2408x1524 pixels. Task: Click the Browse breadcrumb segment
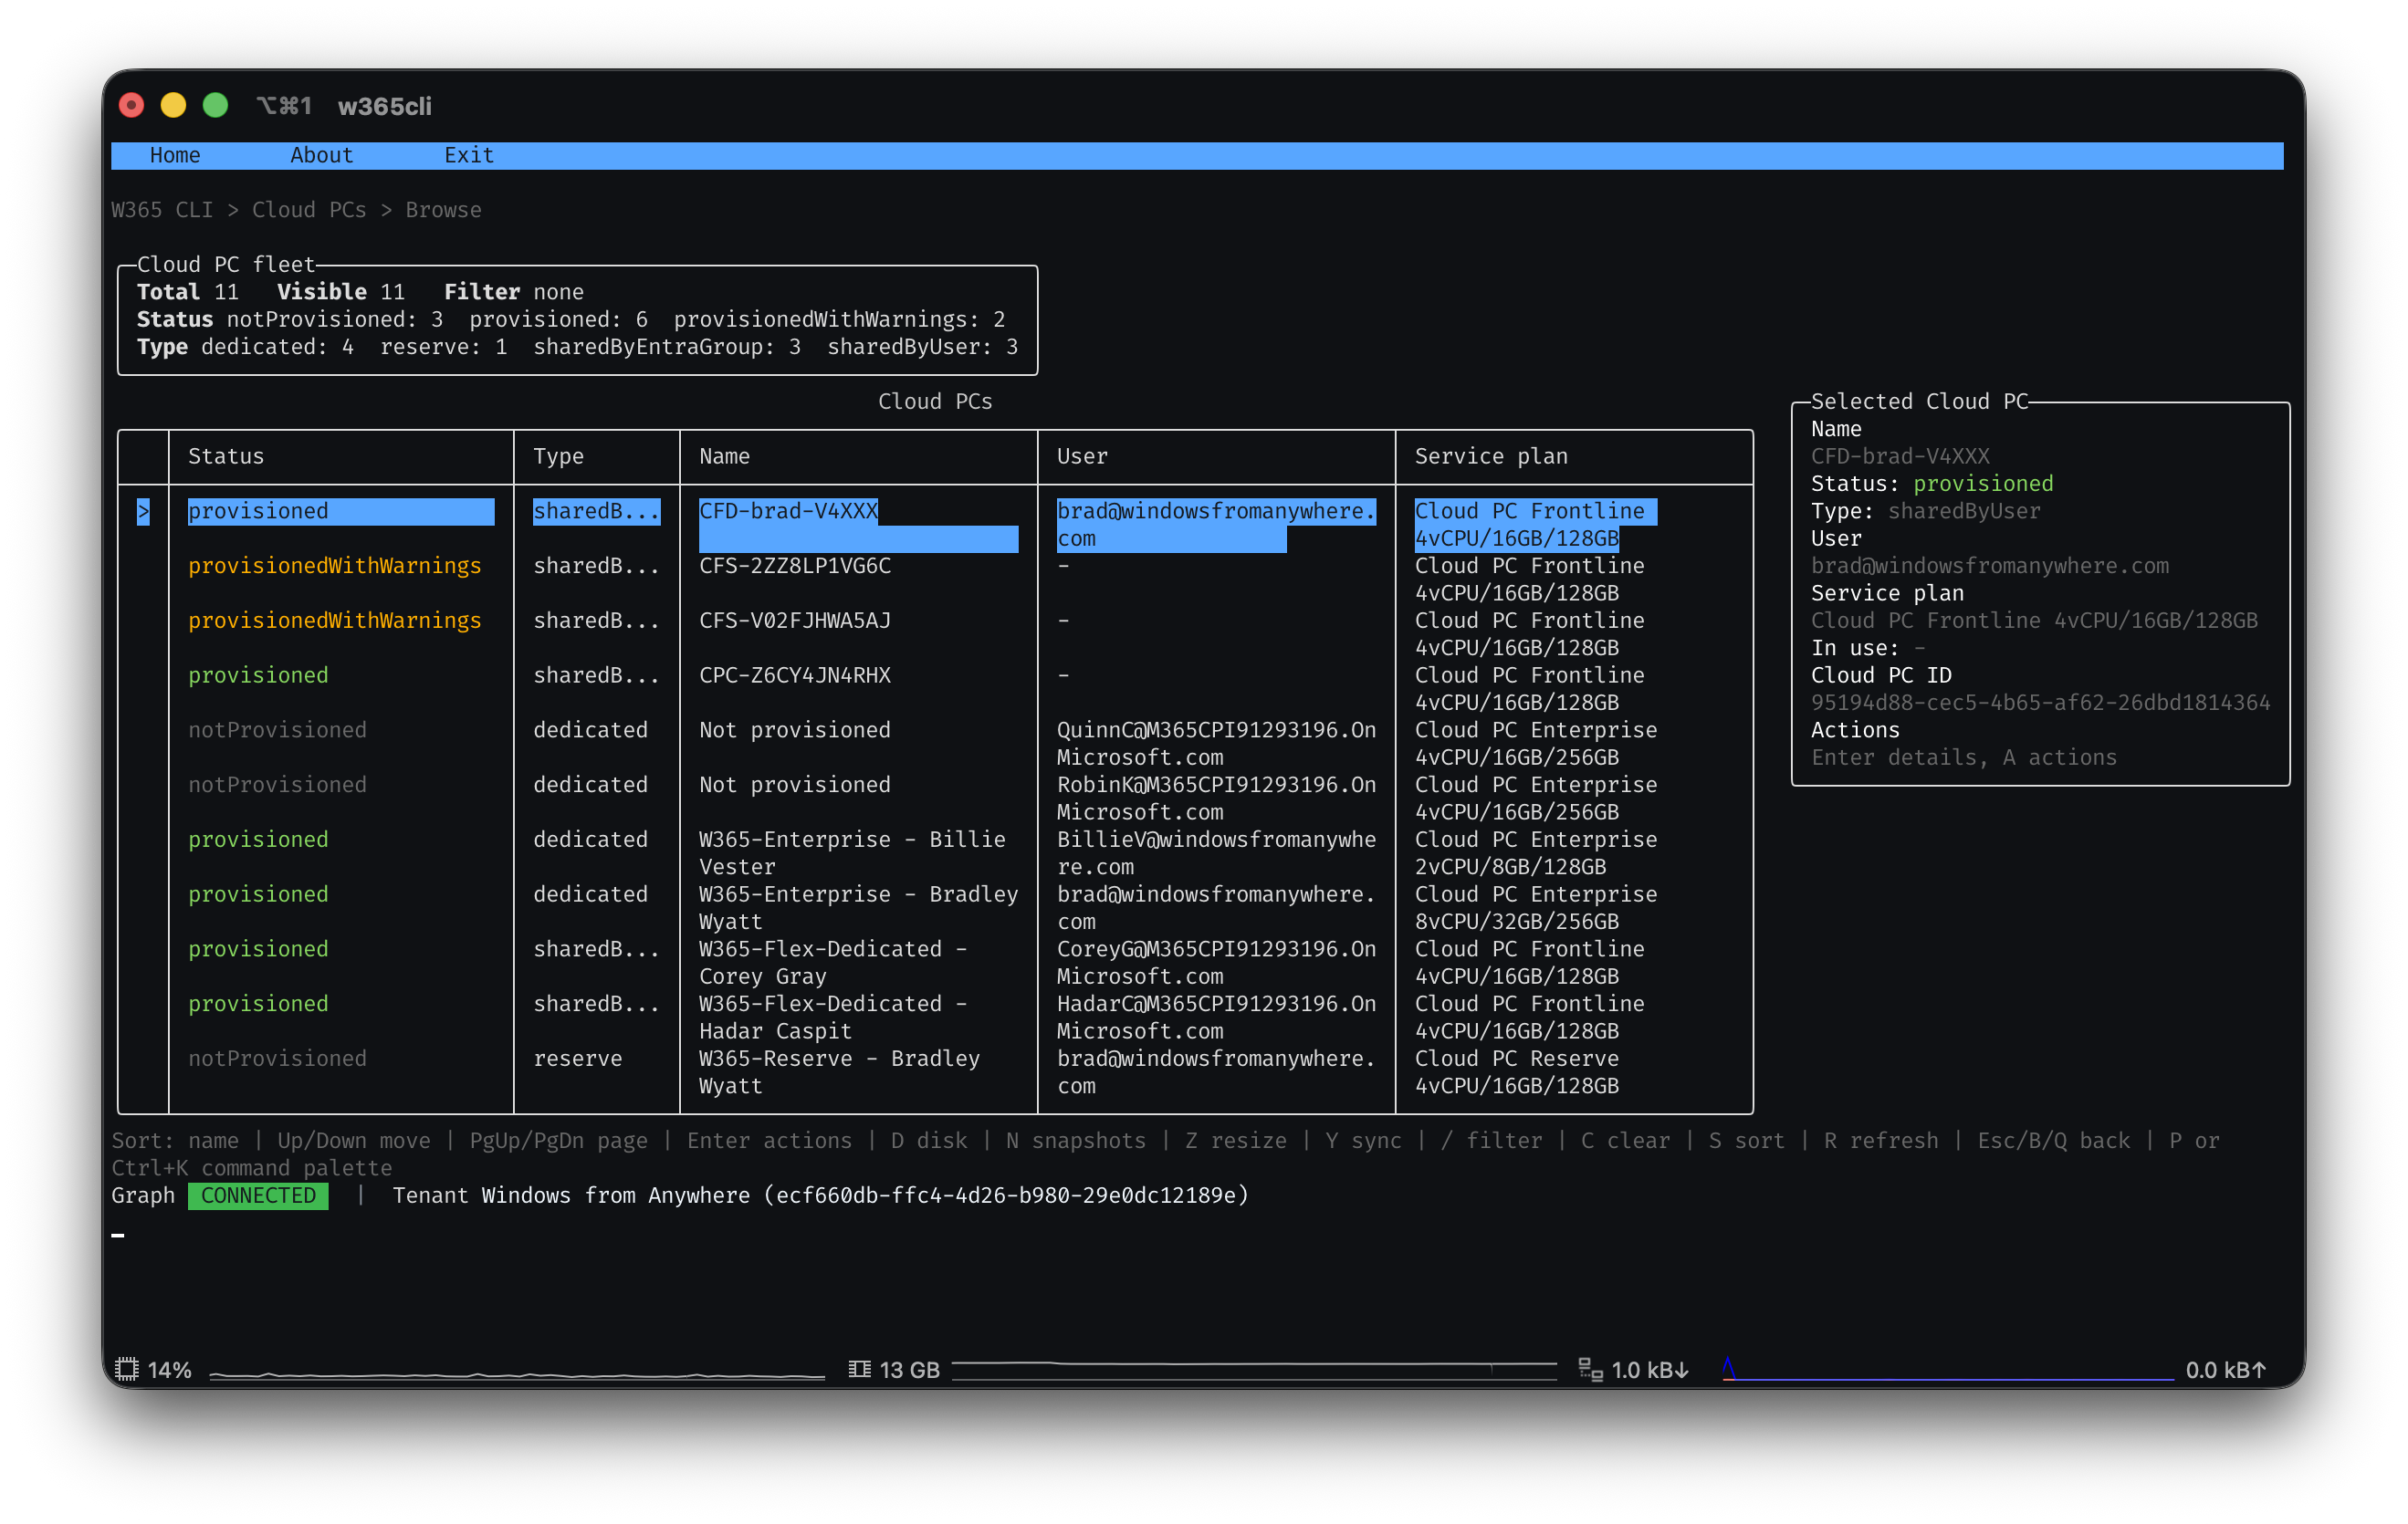coord(443,210)
